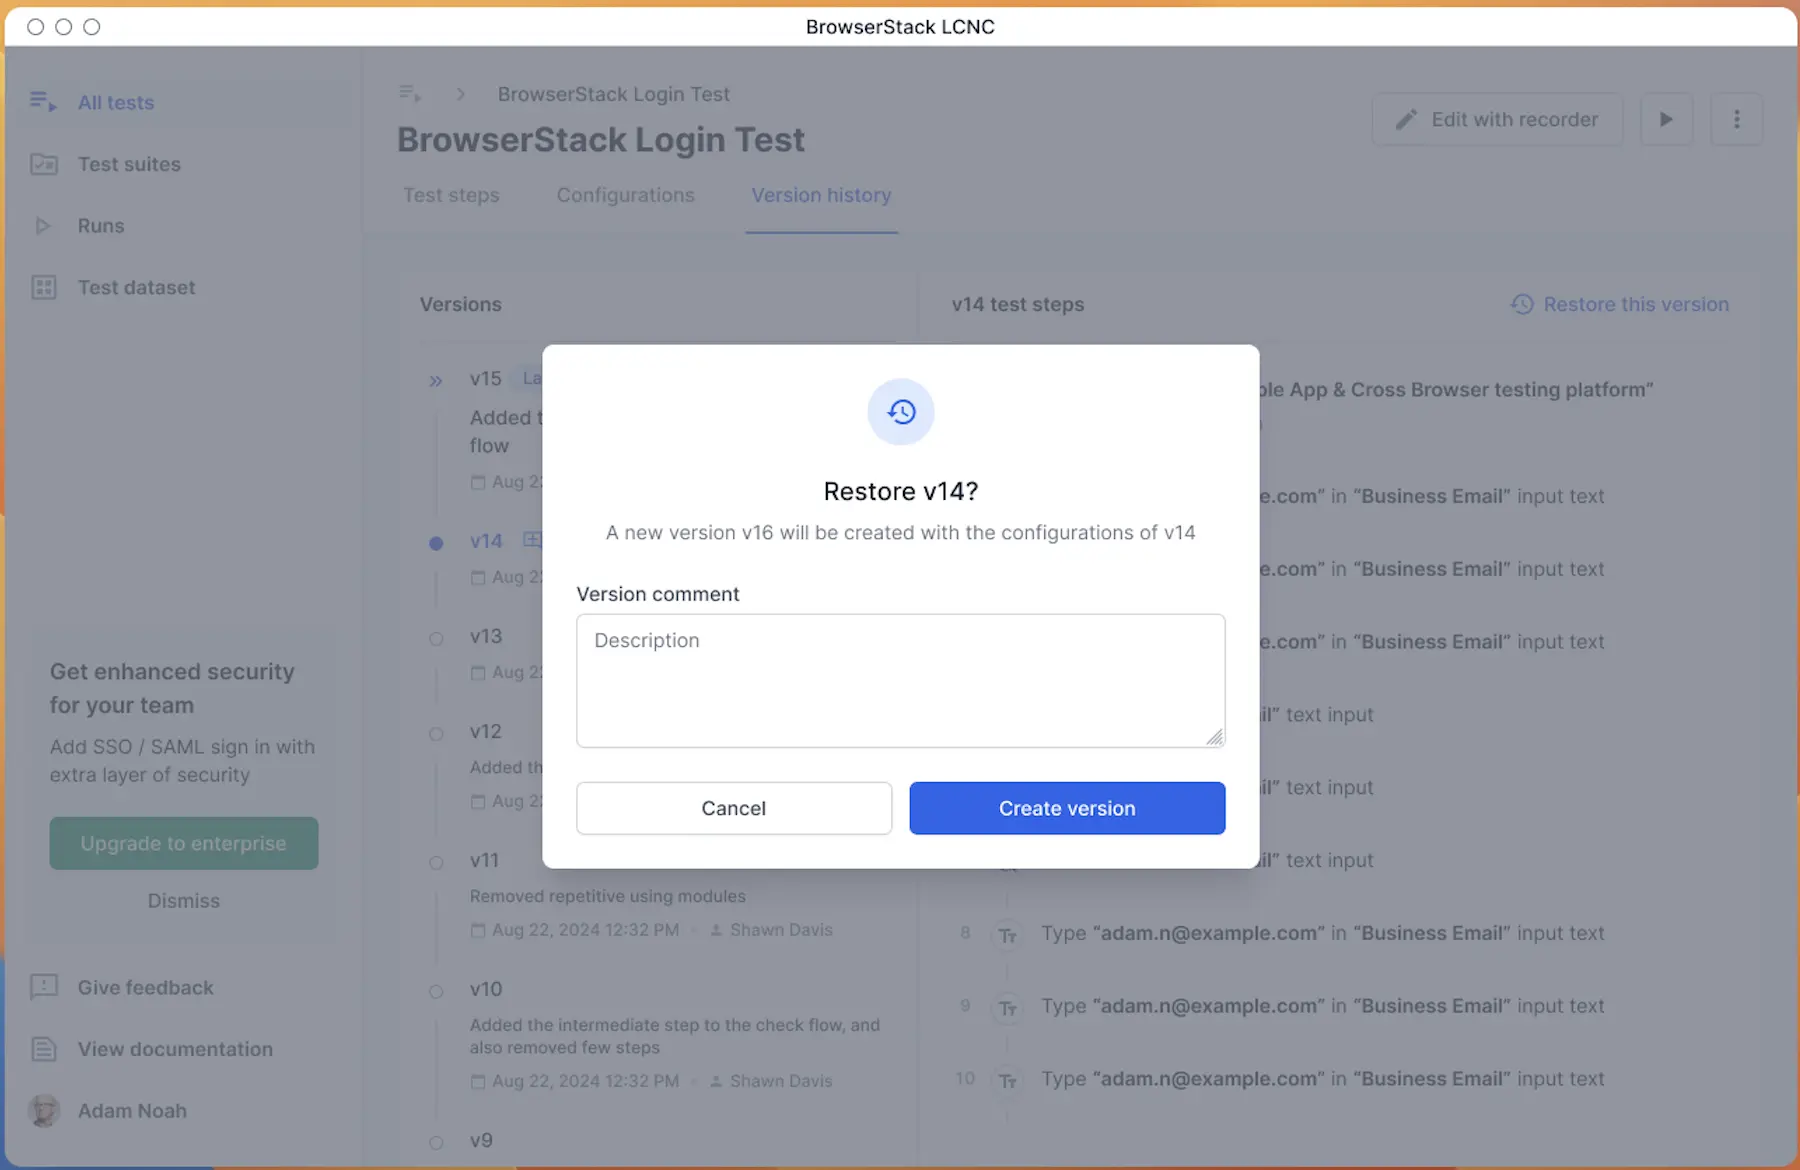Go to Runs page
Screen dimensions: 1800x1170
pyautogui.click(x=101, y=226)
